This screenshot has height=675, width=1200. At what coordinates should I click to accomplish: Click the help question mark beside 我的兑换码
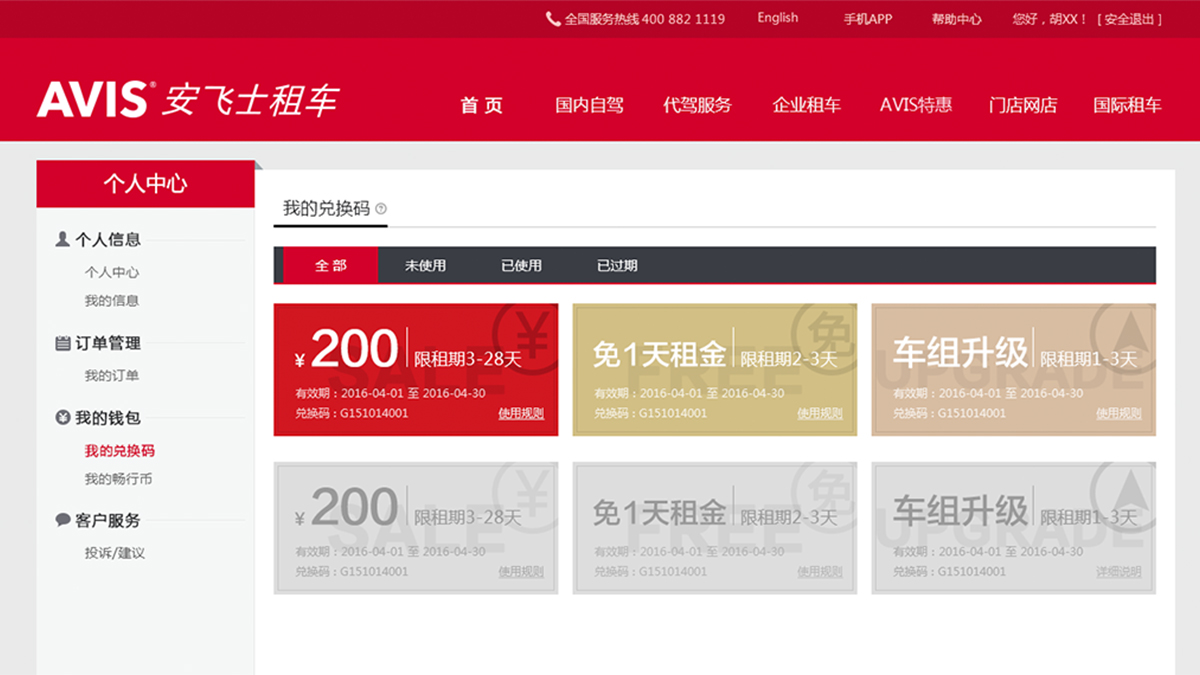381,209
